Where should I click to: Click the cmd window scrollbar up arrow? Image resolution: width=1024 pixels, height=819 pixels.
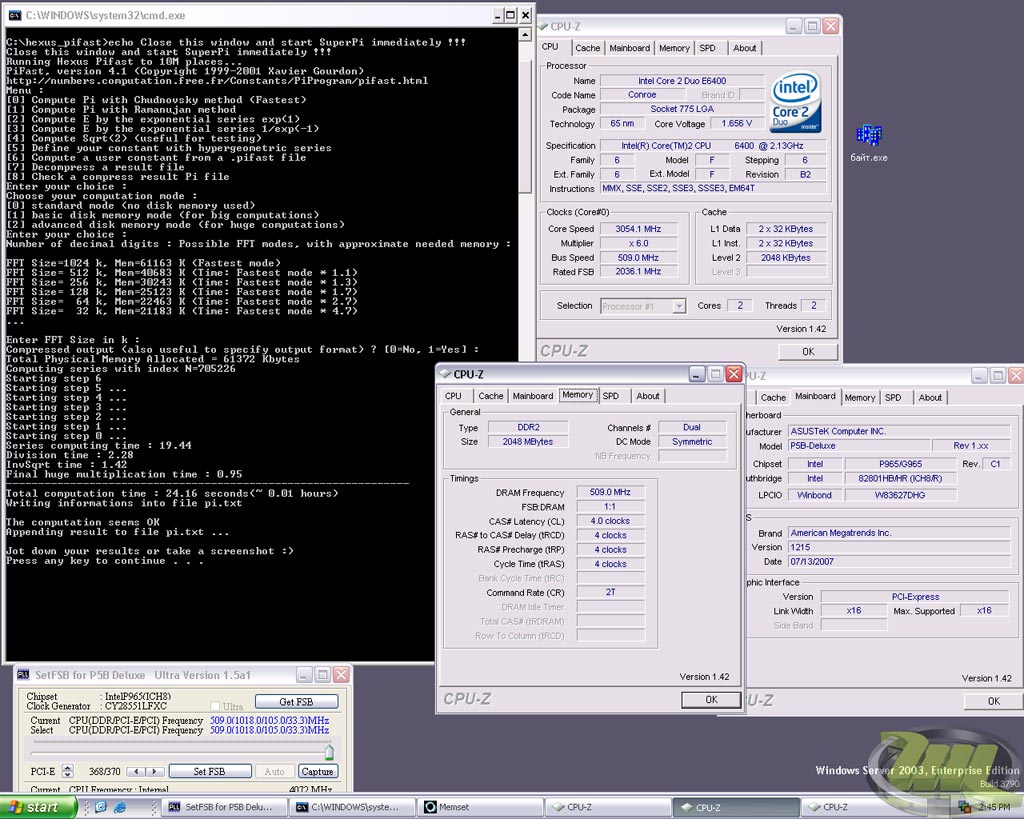[x=525, y=34]
